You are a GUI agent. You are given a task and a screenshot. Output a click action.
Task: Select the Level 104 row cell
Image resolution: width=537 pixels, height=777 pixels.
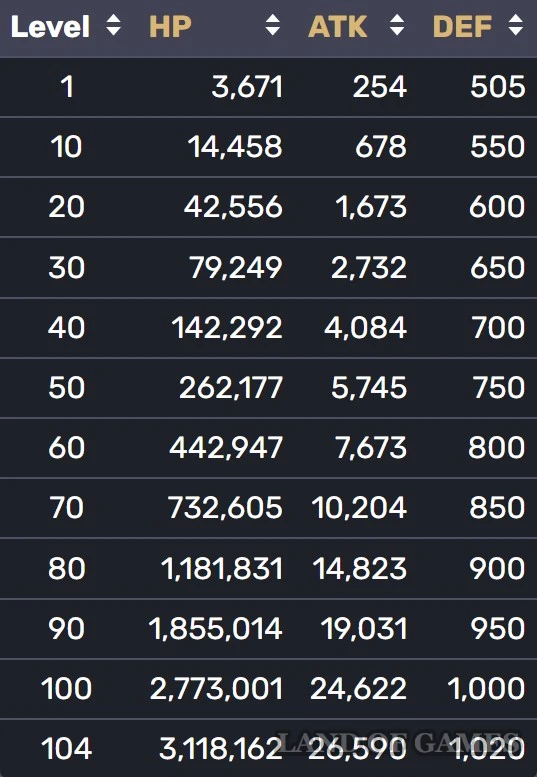tap(66, 749)
